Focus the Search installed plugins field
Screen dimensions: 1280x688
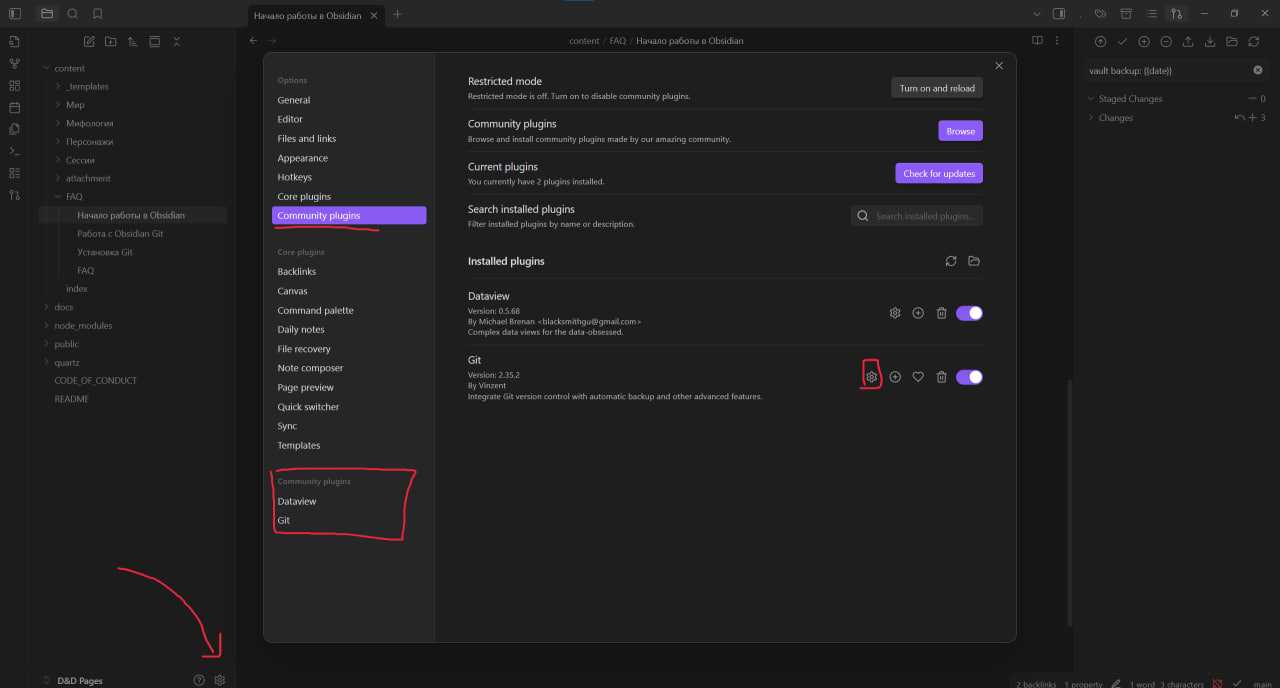pos(923,216)
